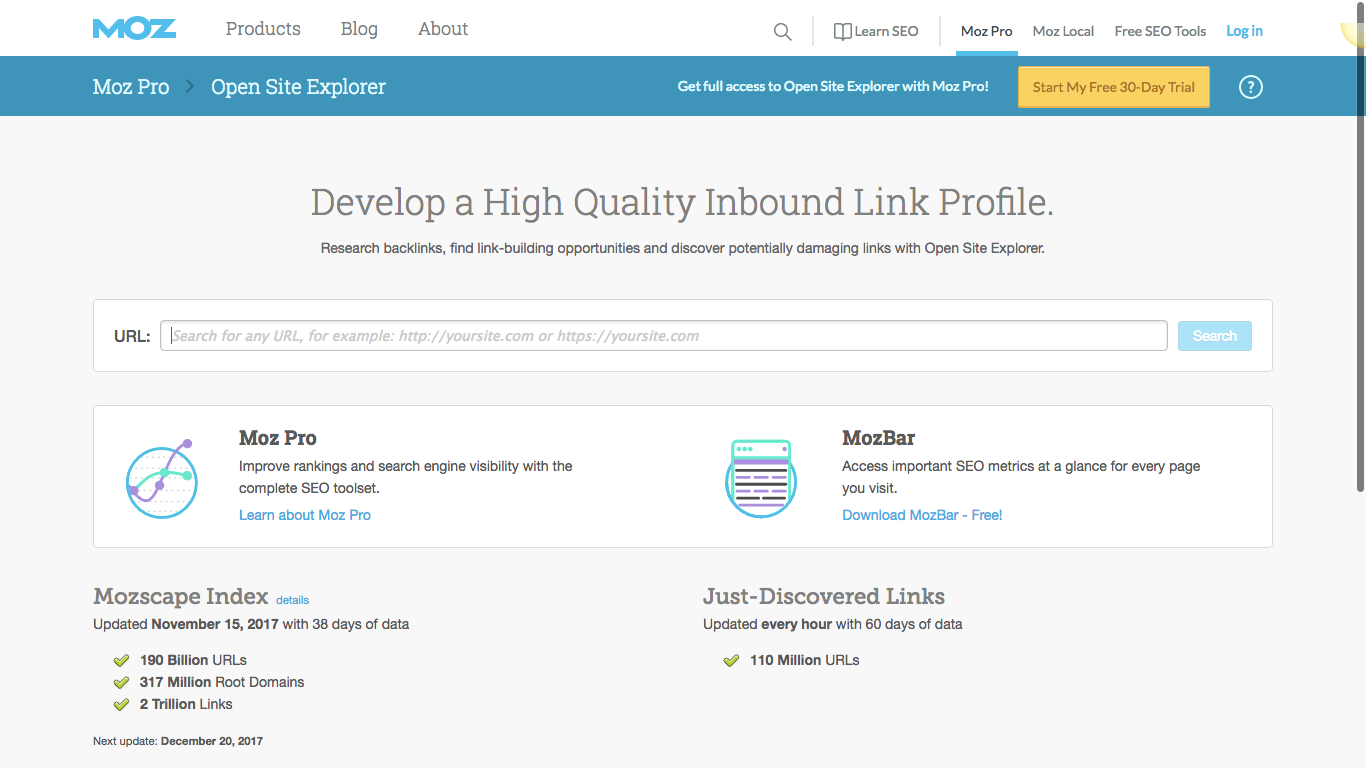Focus the URL search input field
Screen dimensions: 1366x768
pos(664,336)
